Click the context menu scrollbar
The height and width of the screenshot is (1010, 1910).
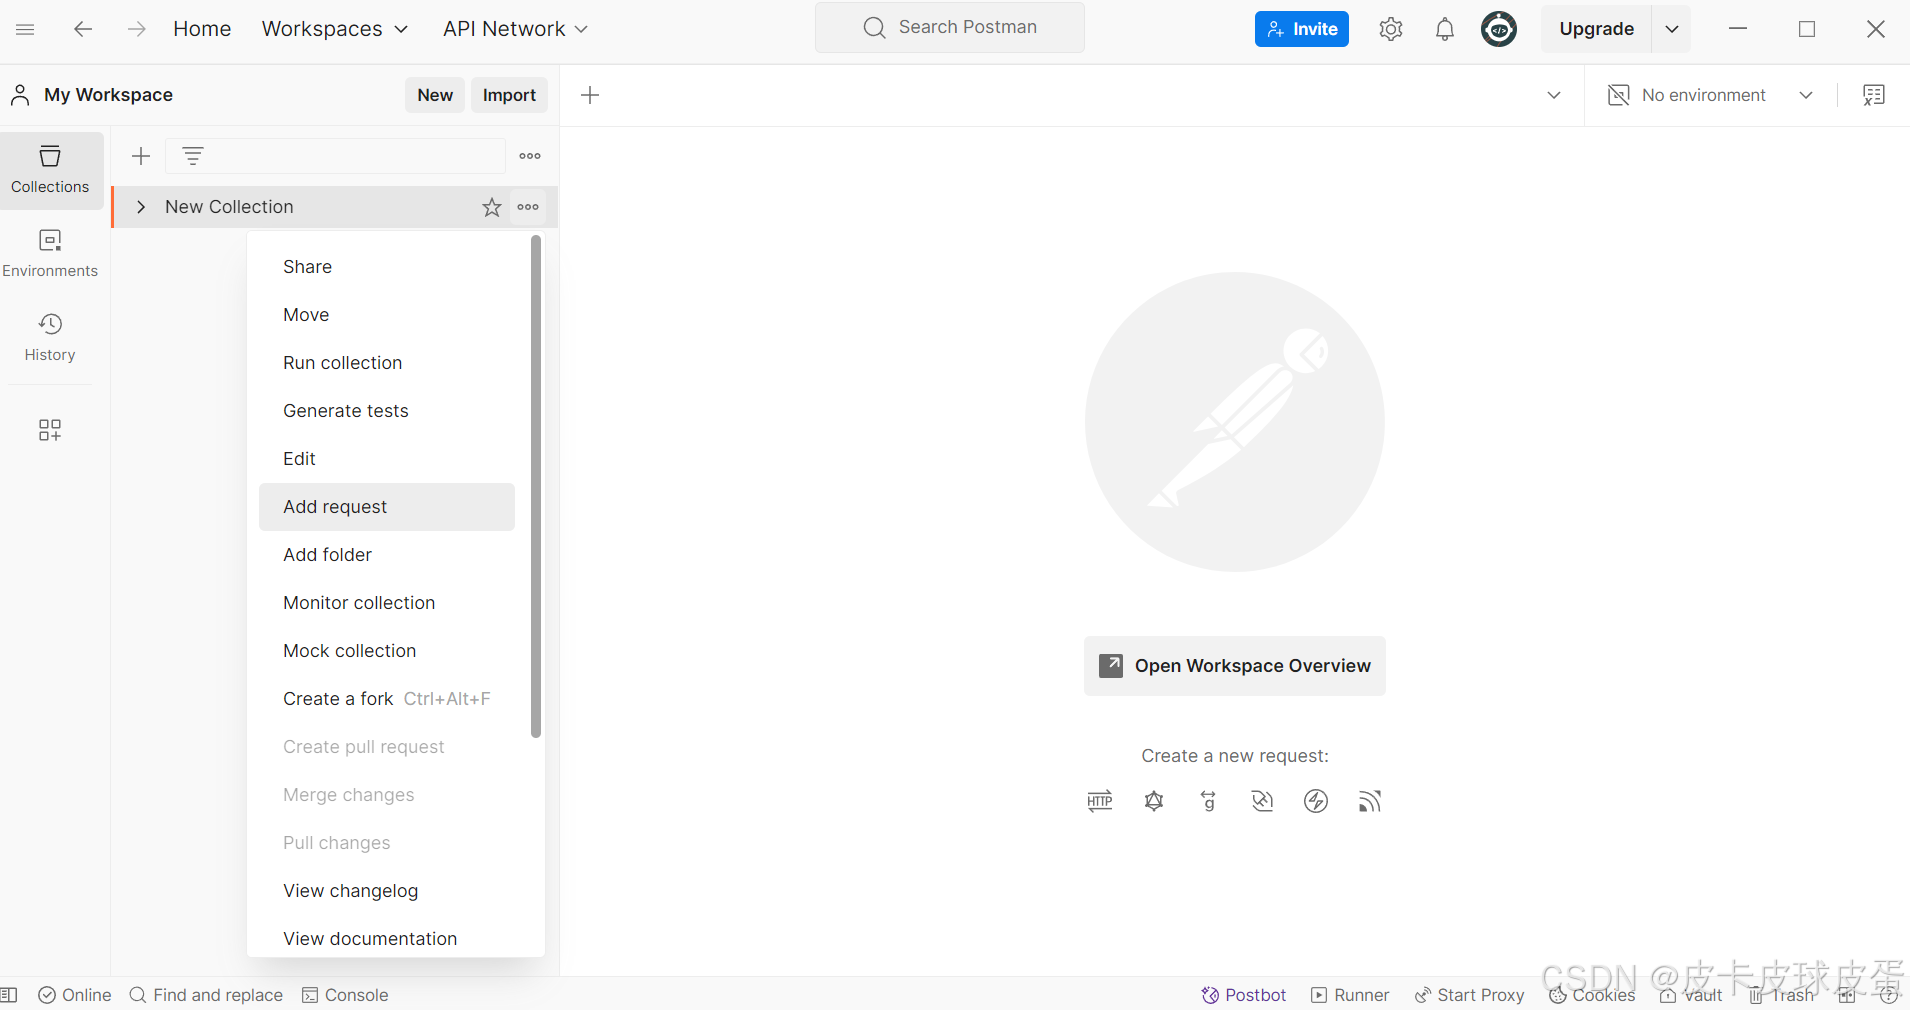(x=536, y=487)
